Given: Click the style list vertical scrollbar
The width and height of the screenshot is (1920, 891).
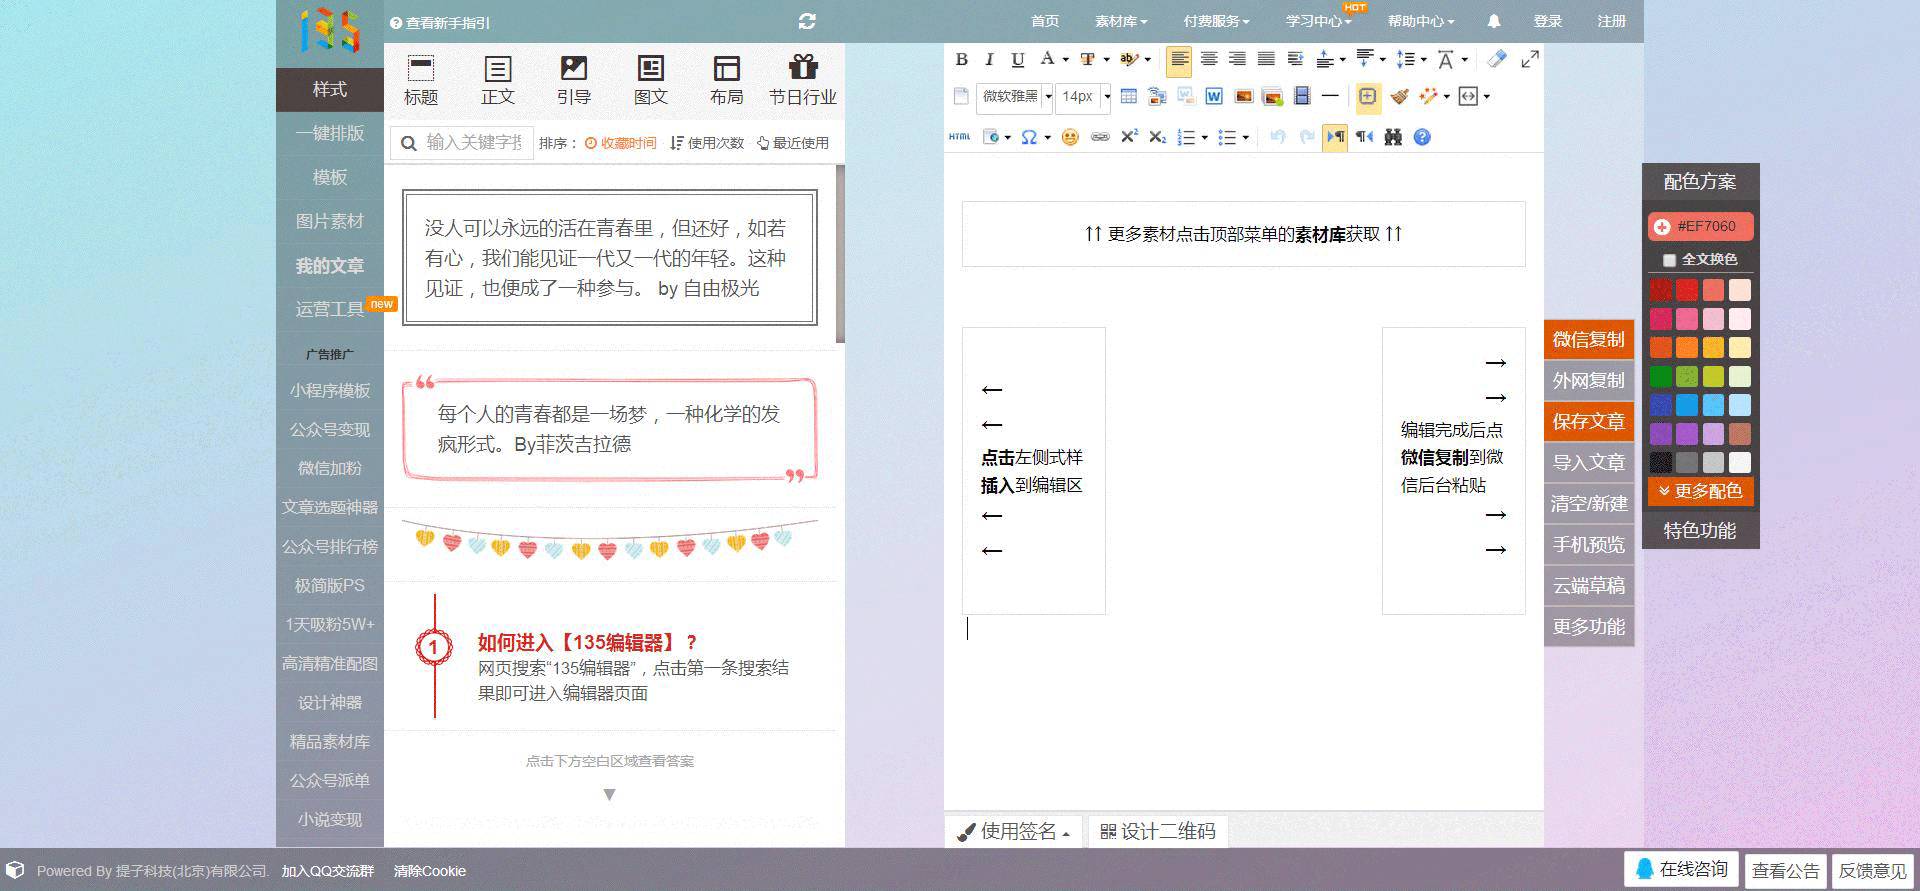Looking at the screenshot, I should point(840,254).
